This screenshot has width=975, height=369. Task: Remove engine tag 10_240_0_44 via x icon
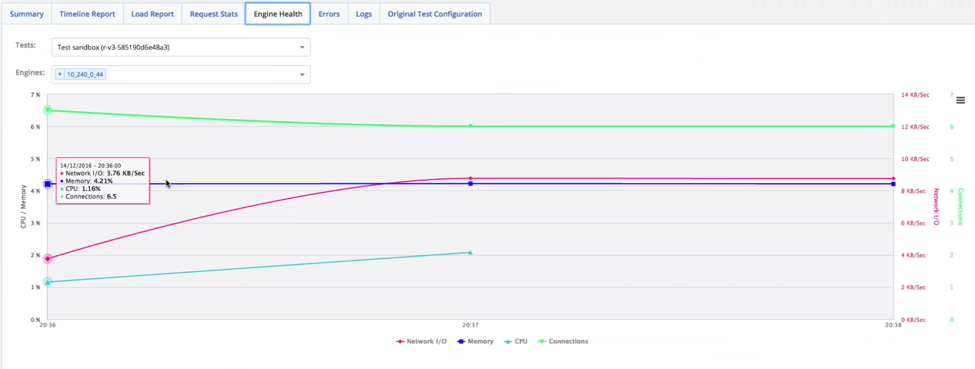coord(60,75)
